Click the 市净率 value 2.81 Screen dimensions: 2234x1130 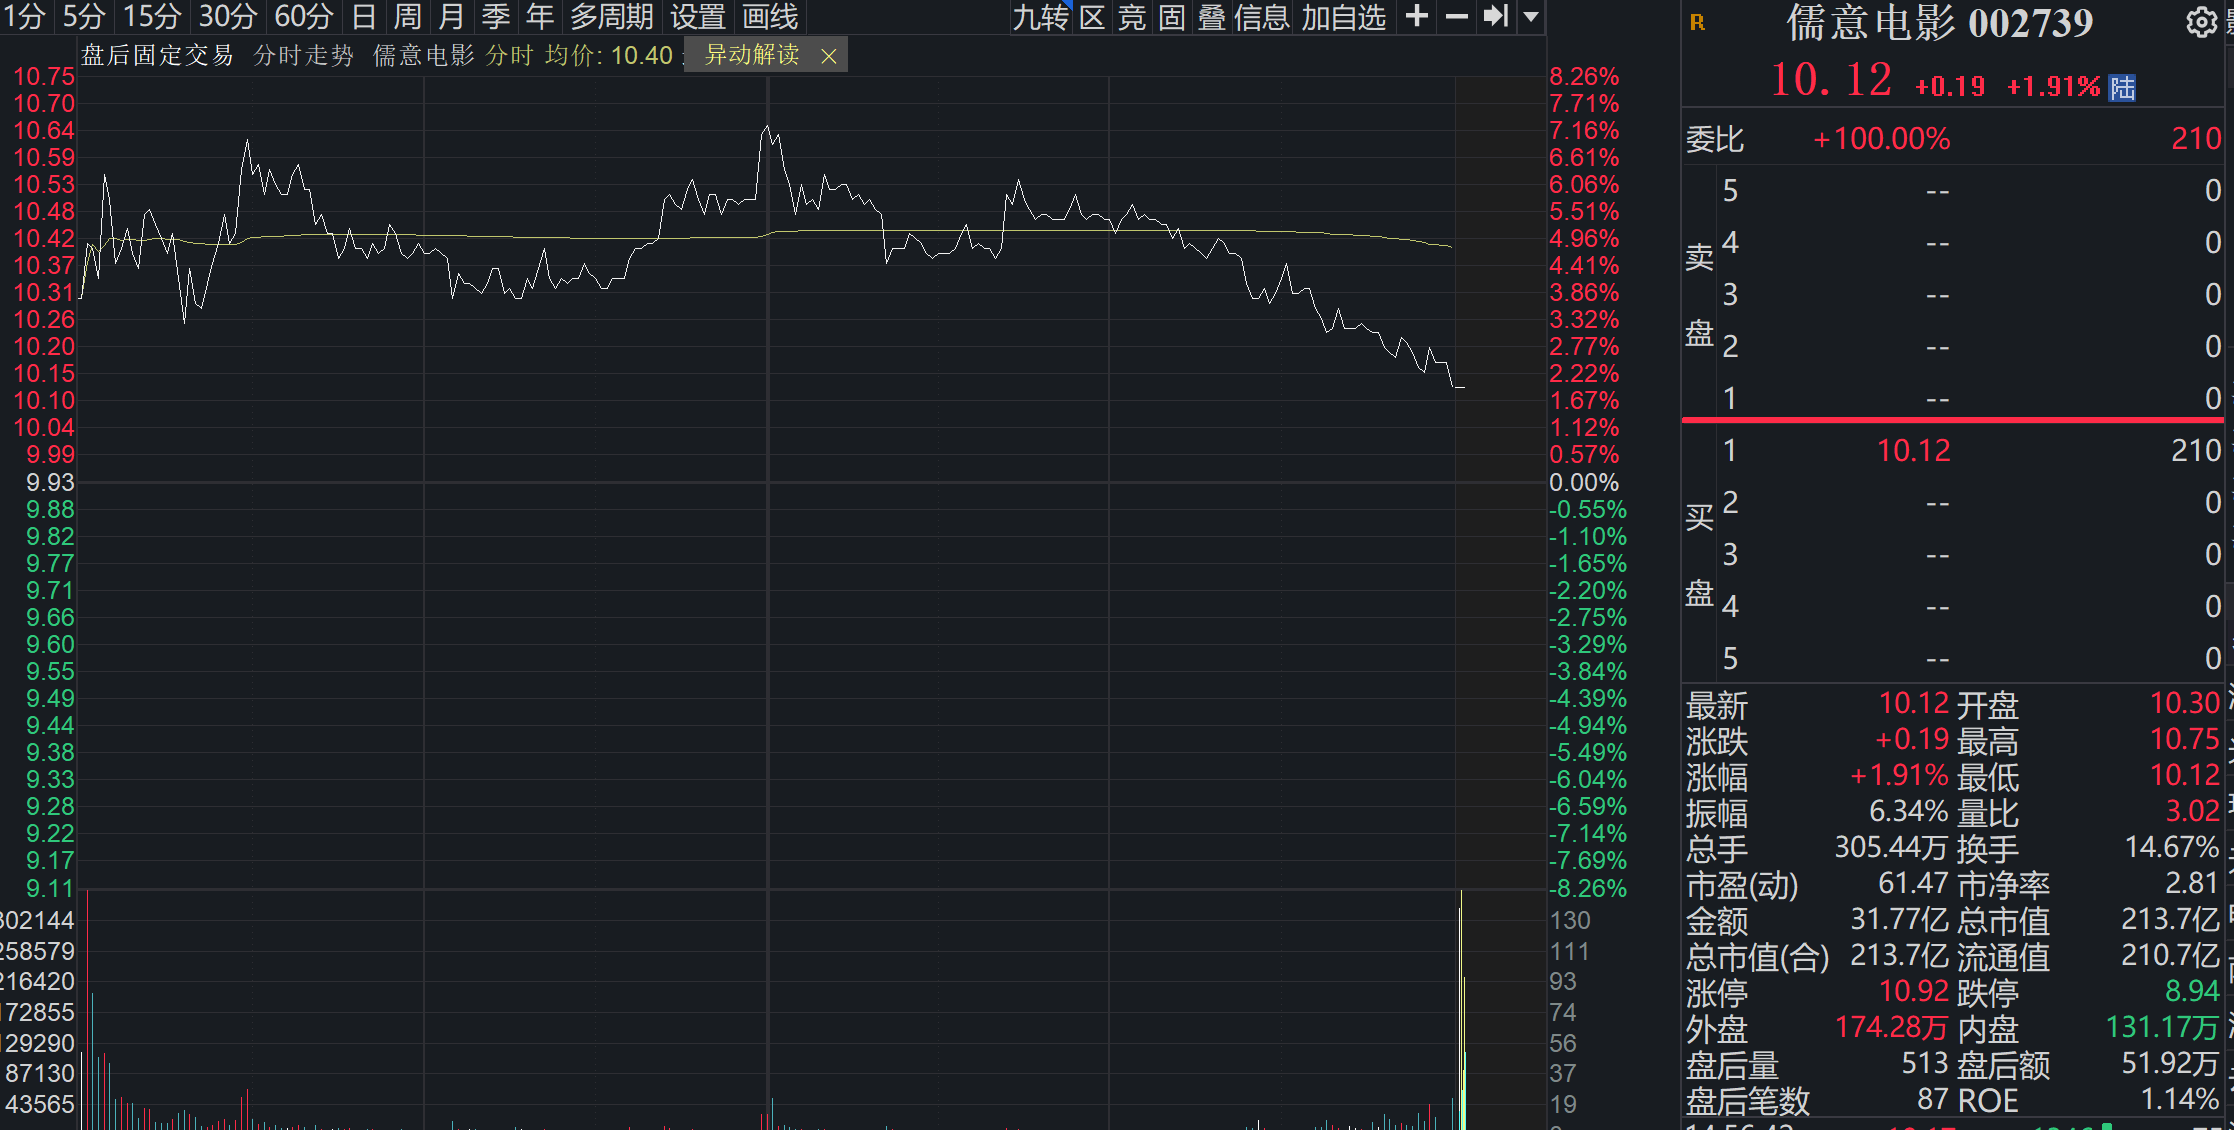[x=2192, y=884]
